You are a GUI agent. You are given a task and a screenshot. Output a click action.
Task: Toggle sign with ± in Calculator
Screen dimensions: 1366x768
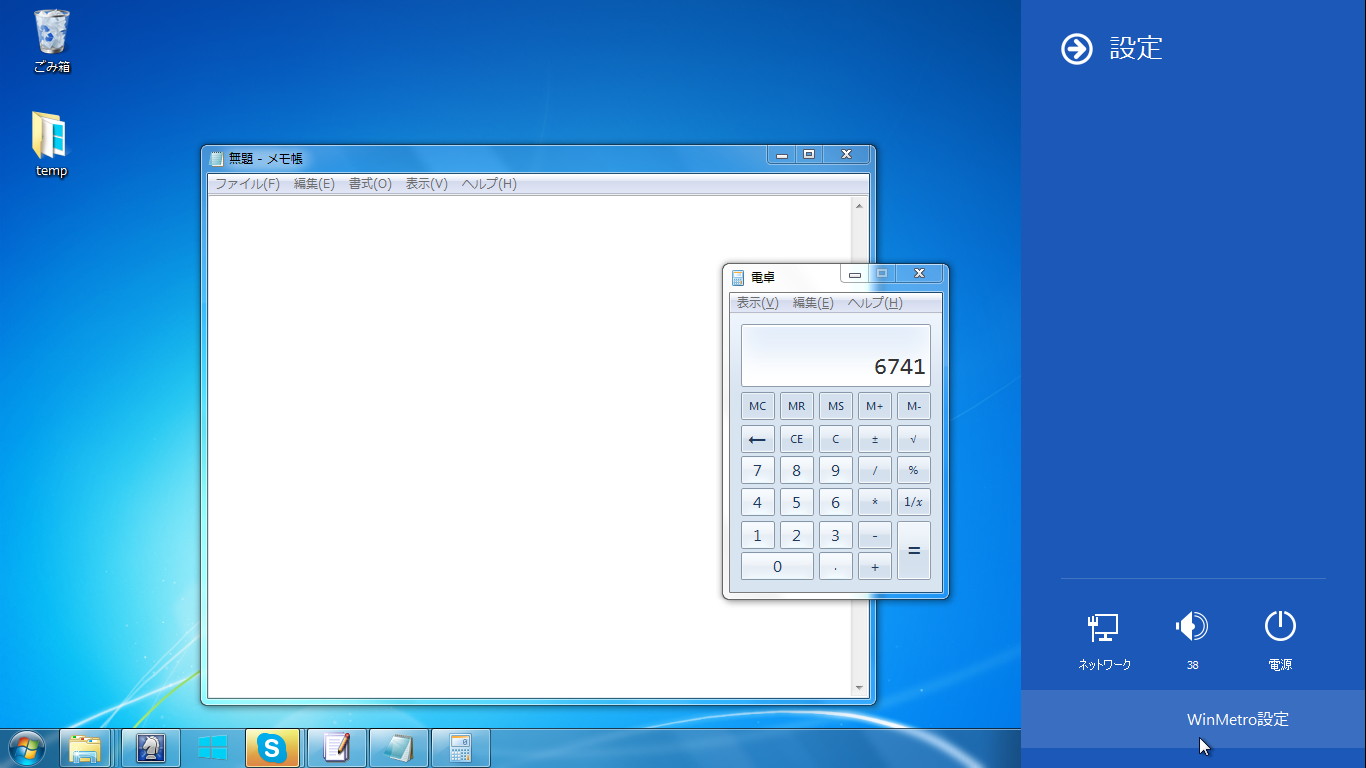(x=874, y=438)
